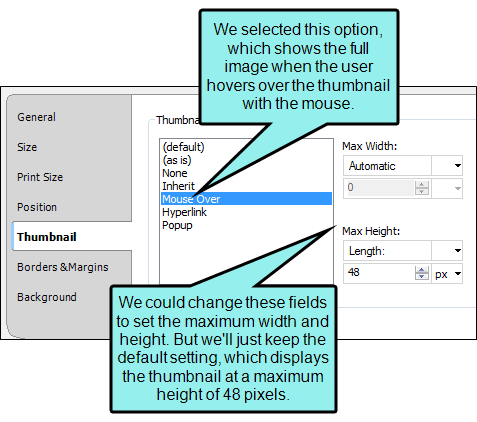
Task: Decrease Max Height value with down arrow
Action: pos(422,277)
